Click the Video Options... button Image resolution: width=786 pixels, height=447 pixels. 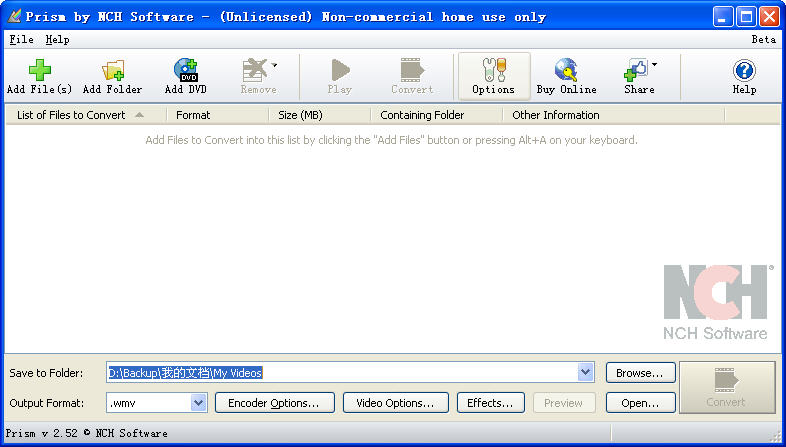tap(396, 403)
